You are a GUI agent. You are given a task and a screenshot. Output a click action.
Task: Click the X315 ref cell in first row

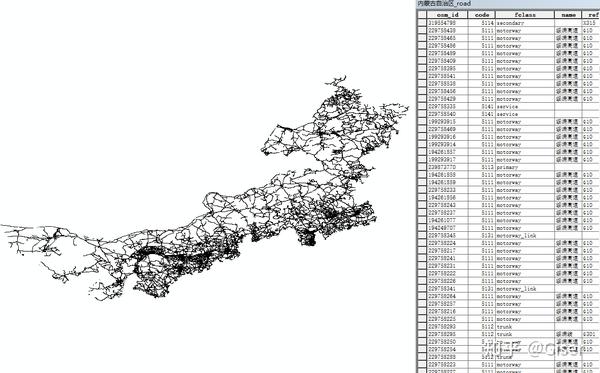pyautogui.click(x=591, y=23)
